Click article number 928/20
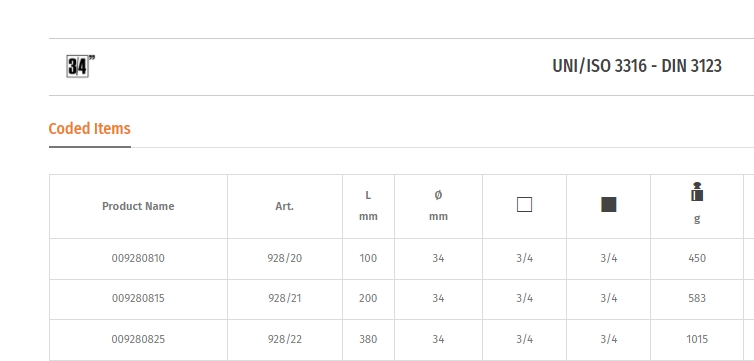Image resolution: width=754 pixels, height=361 pixels. tap(285, 259)
